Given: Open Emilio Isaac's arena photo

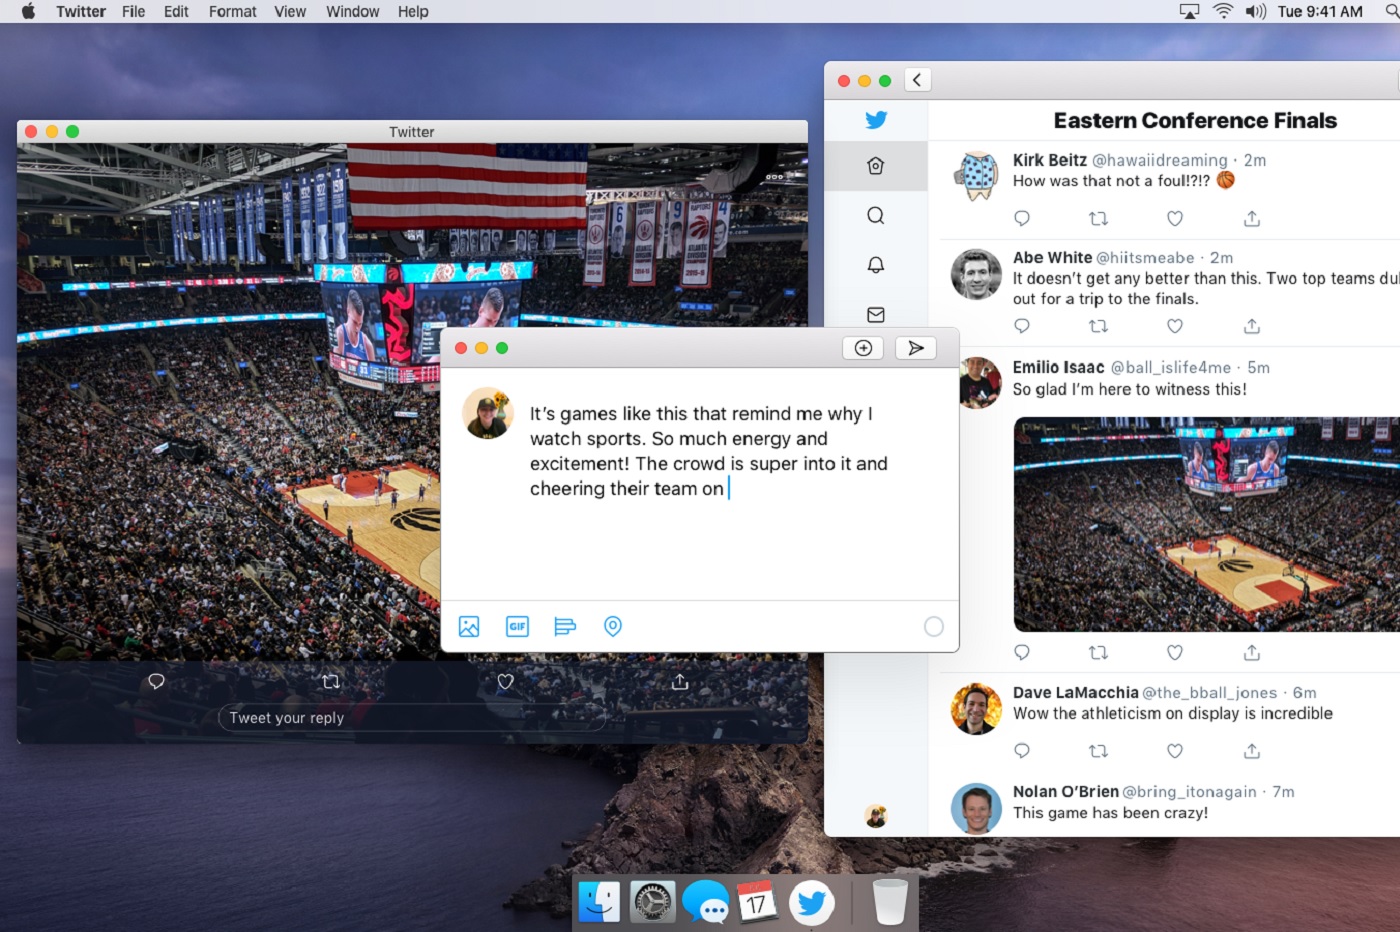Looking at the screenshot, I should (x=1207, y=524).
